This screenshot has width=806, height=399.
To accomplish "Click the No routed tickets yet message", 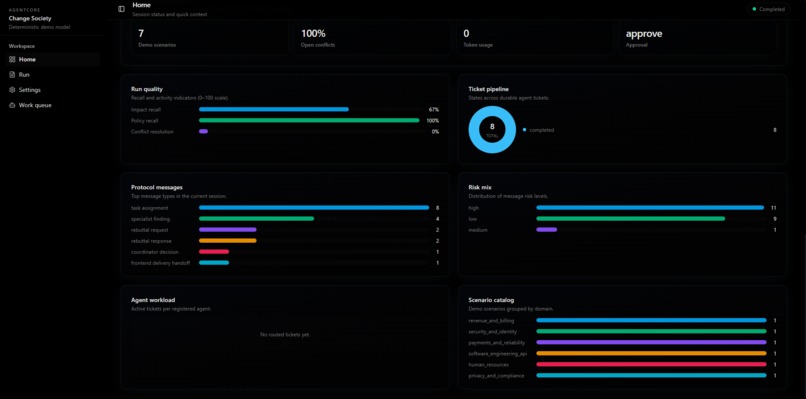I will tap(285, 335).
